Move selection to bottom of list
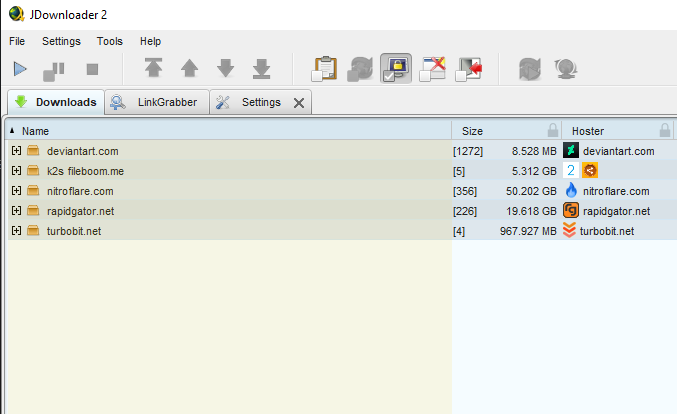 point(262,69)
